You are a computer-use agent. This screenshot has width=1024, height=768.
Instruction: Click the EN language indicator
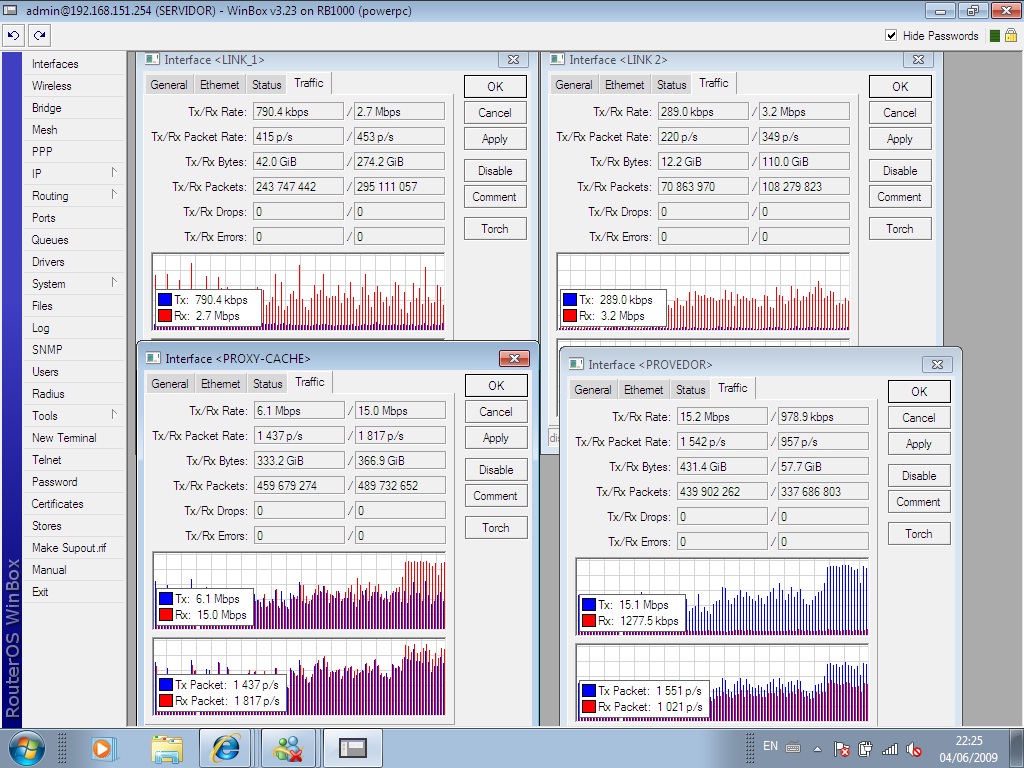(x=771, y=746)
